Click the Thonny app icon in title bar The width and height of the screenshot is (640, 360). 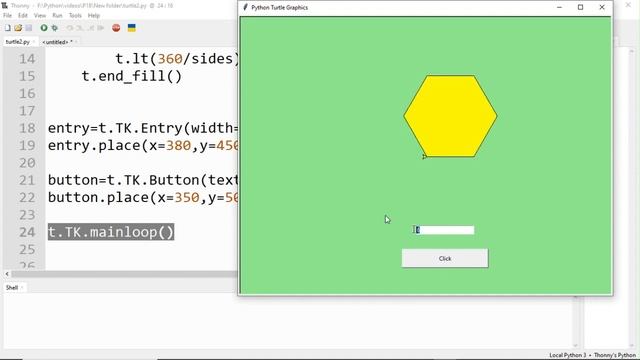coord(4,6)
